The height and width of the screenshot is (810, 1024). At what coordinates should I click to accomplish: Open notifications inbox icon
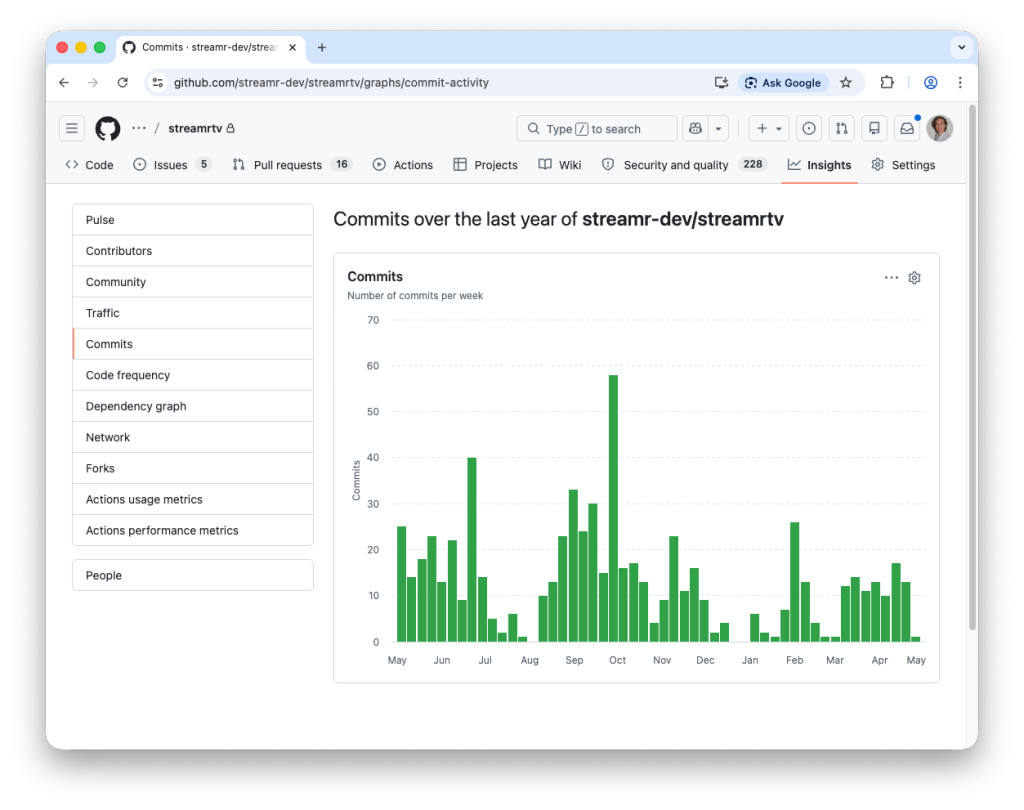coord(907,129)
